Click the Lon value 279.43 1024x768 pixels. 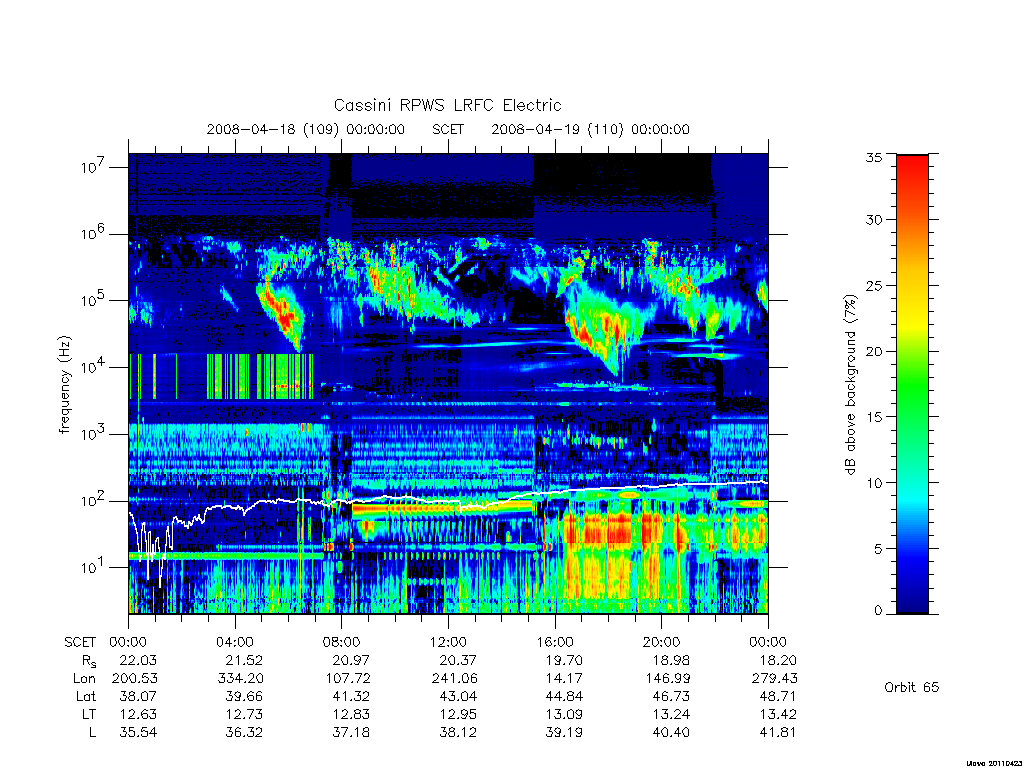click(775, 679)
